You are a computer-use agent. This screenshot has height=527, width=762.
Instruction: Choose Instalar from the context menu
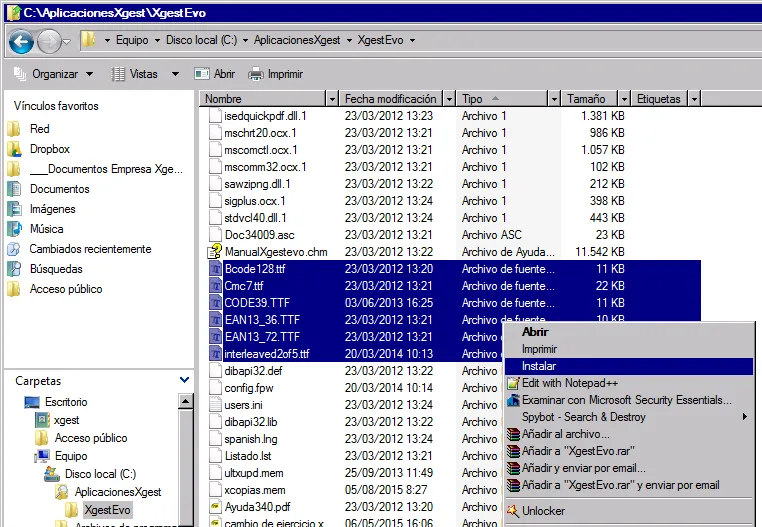tap(539, 367)
